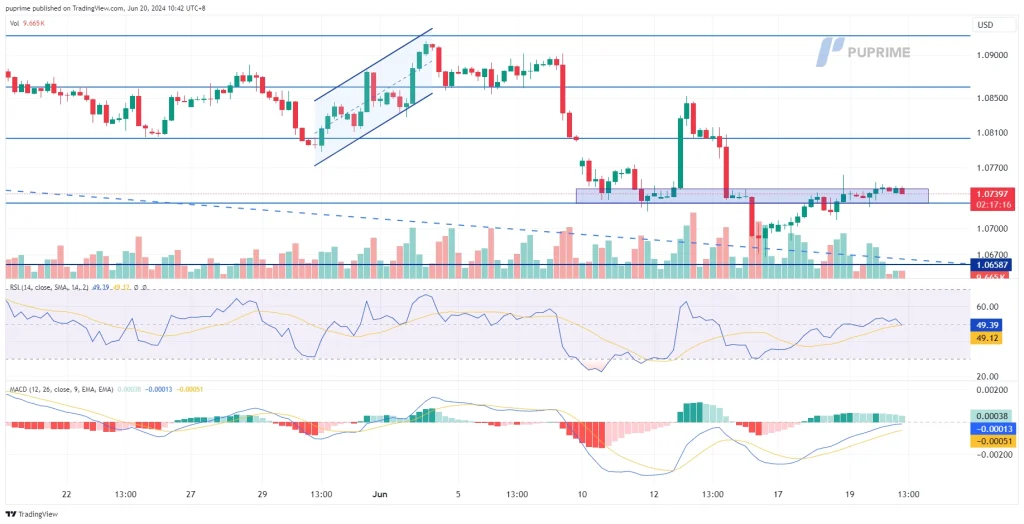Select the dashed descending trendline
This screenshot has height=524, width=1024.
300,215
